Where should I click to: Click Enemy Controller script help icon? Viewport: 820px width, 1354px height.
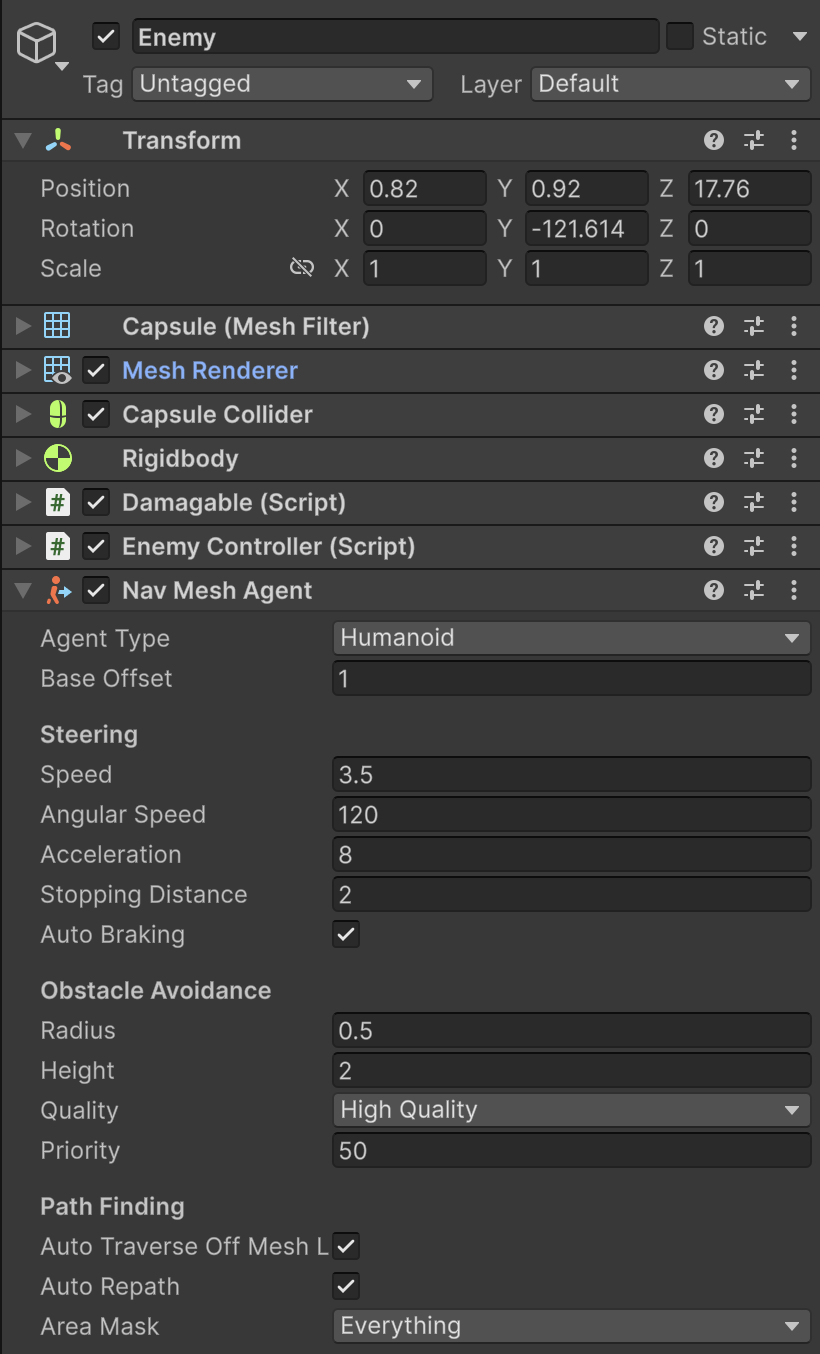pyautogui.click(x=713, y=547)
